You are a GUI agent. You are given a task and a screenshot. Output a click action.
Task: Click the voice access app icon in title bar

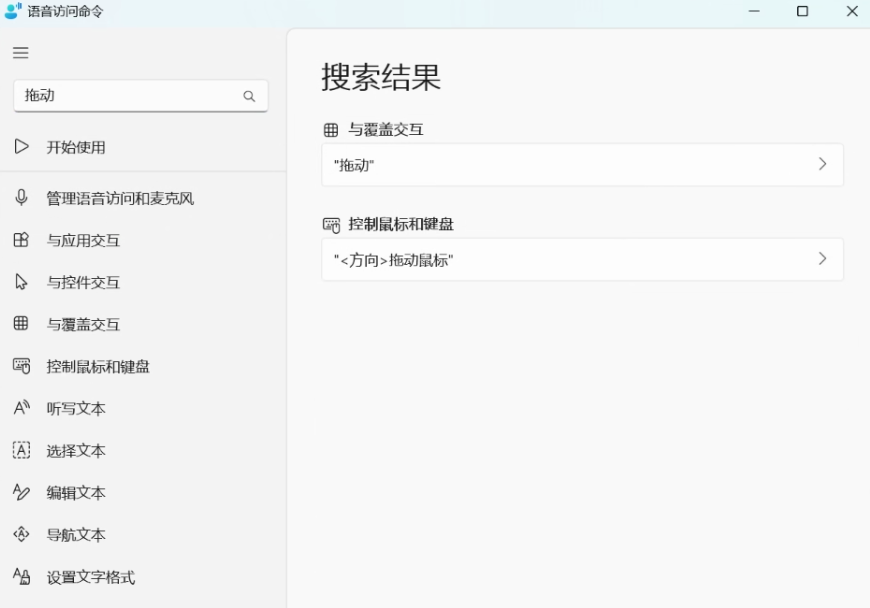(x=12, y=11)
